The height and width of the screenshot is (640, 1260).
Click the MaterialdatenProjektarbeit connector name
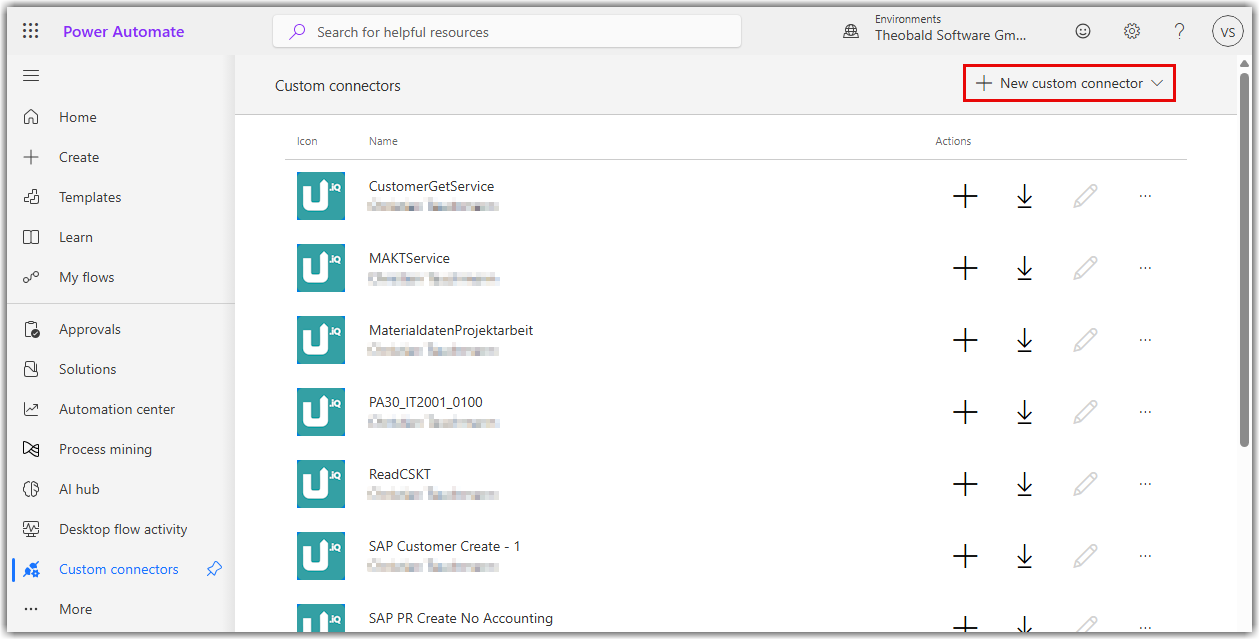(x=451, y=330)
